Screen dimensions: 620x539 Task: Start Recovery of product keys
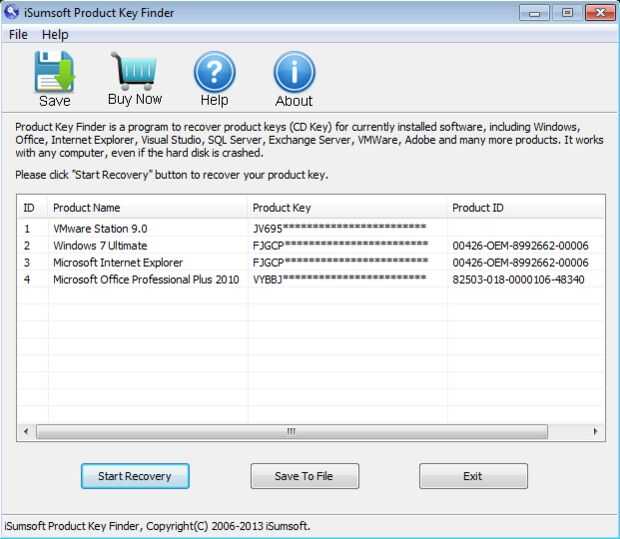point(135,476)
